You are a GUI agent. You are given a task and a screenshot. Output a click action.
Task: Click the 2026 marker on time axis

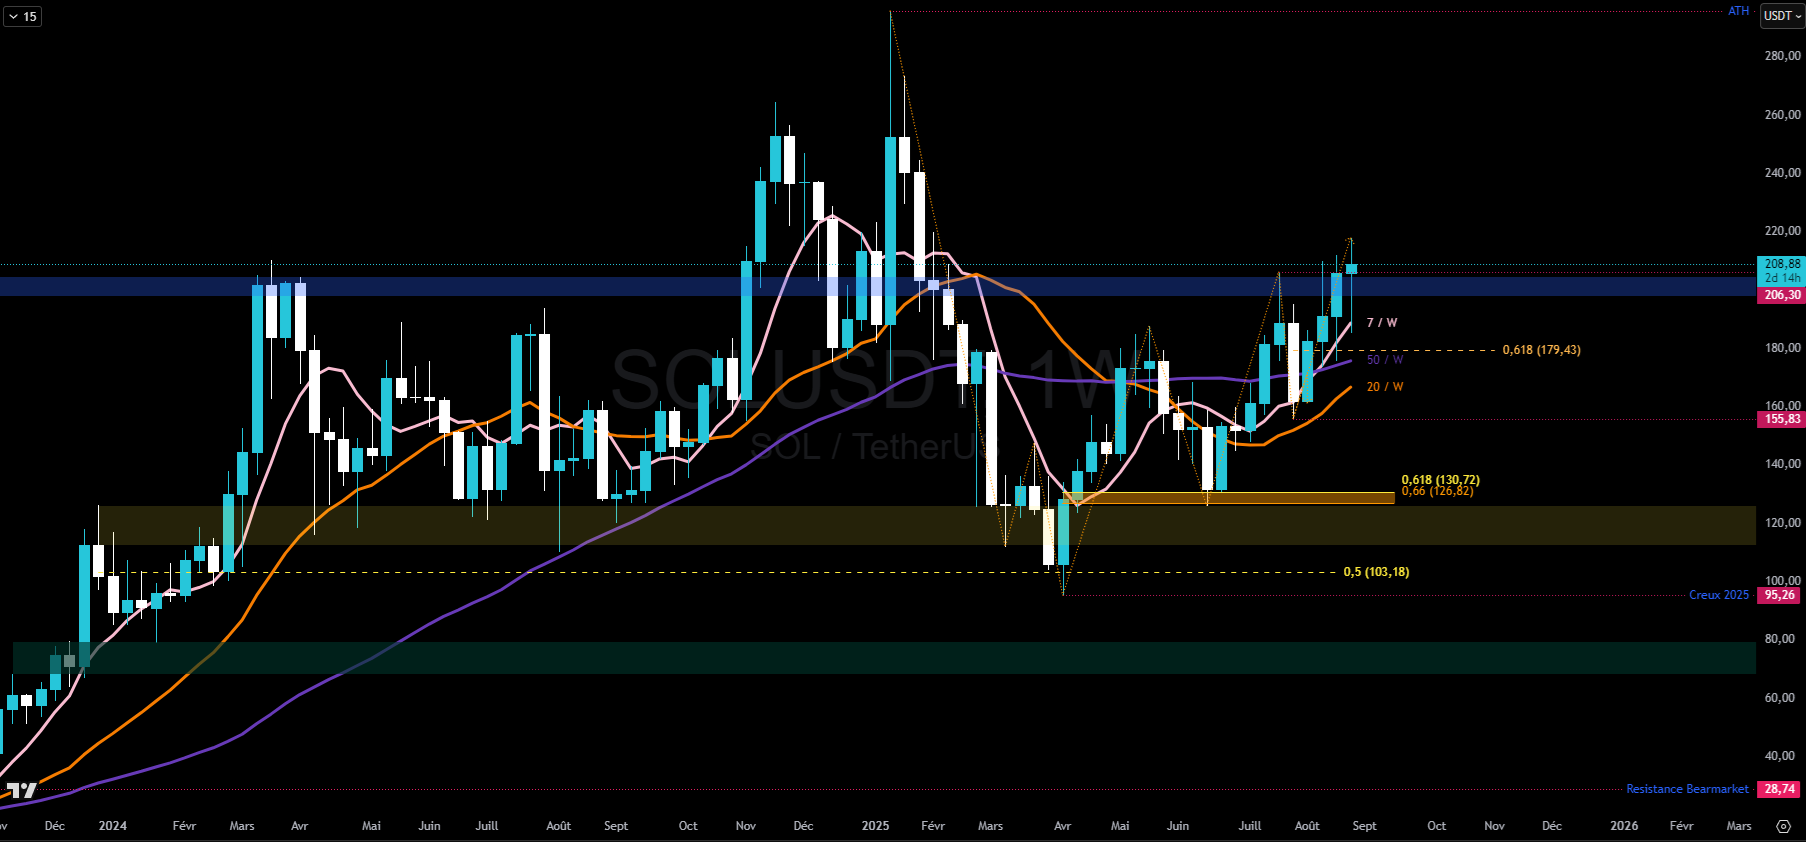(x=1624, y=826)
